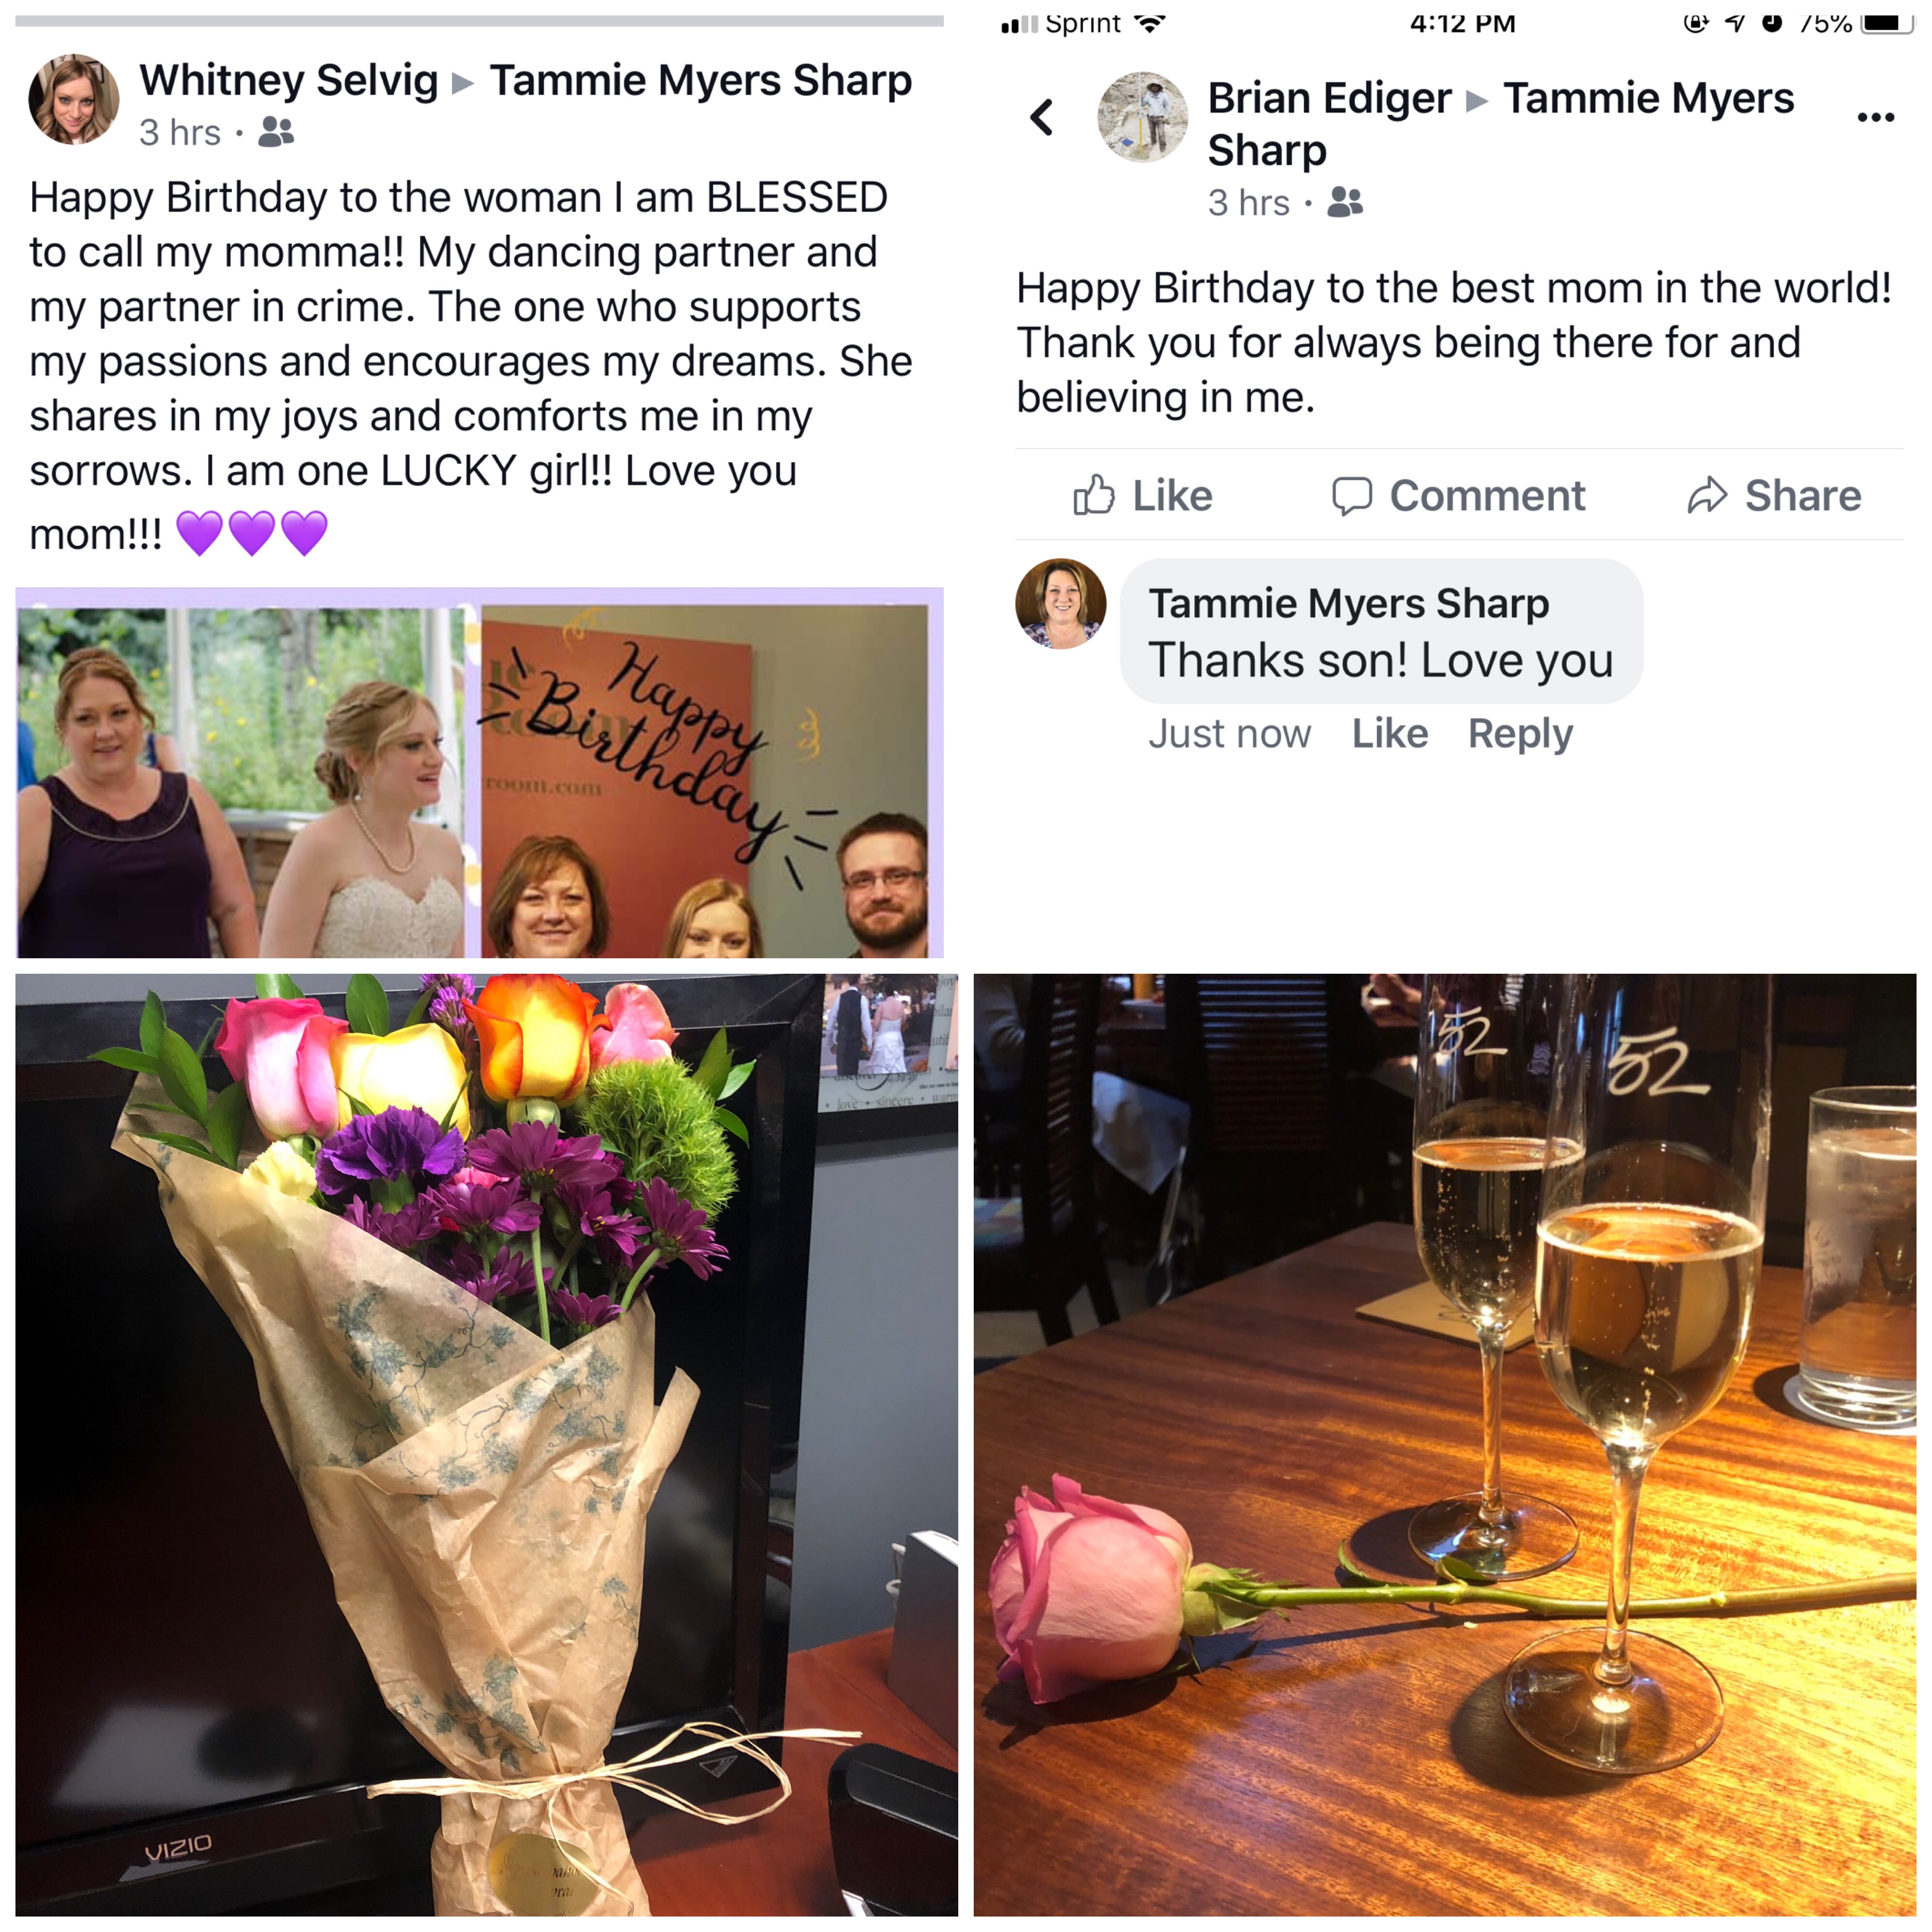Screen dimensions: 1932x1932
Task: Click friends audience icon on Whitney's post
Action: pyautogui.click(x=276, y=132)
